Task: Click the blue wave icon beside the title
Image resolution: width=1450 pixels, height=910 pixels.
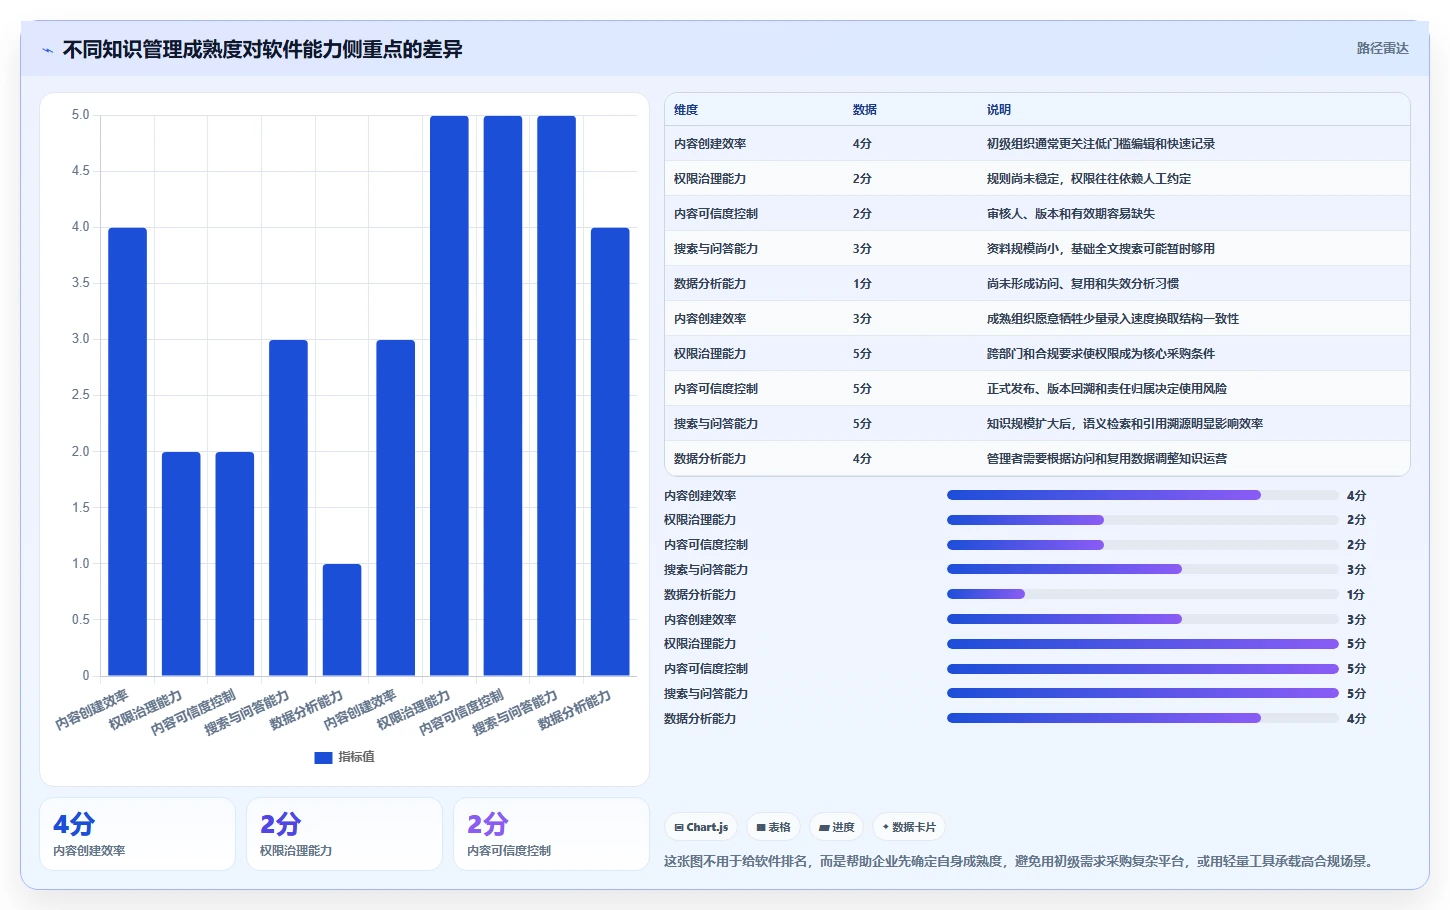Action: [x=47, y=50]
